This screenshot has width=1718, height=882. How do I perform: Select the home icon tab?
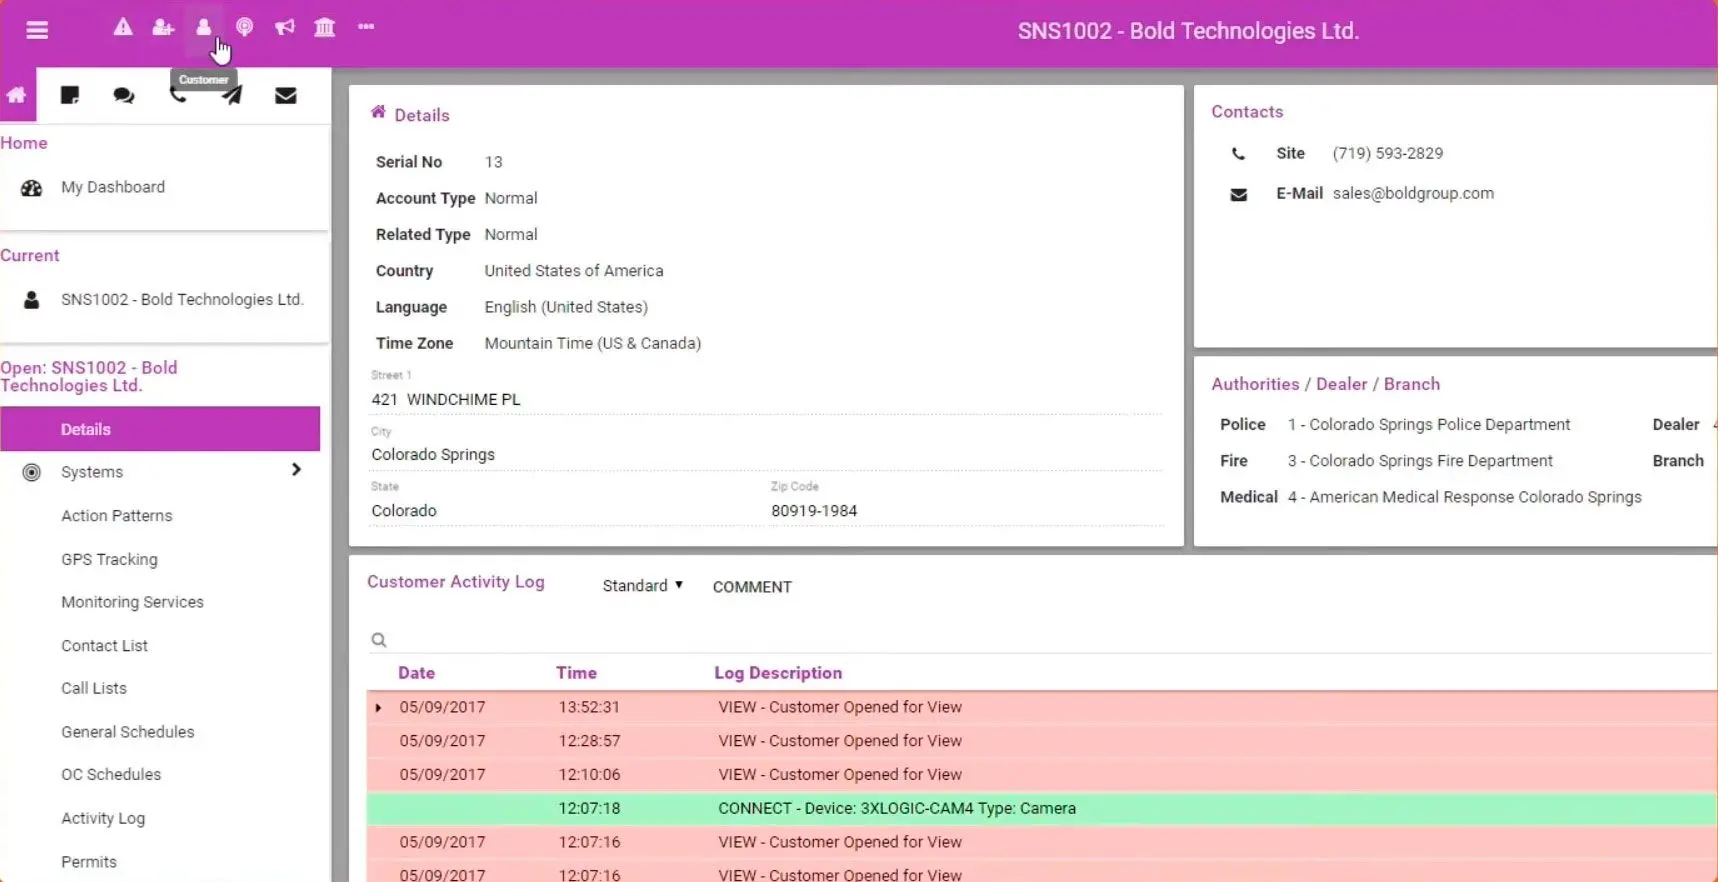click(x=17, y=95)
